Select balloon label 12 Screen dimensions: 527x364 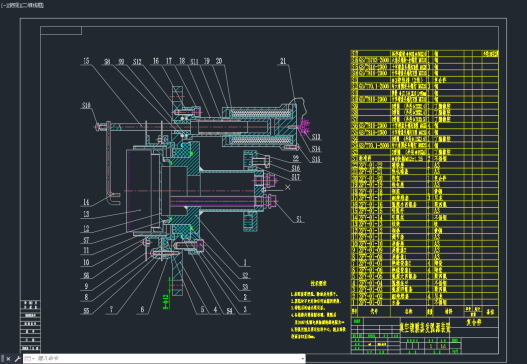coord(86,229)
